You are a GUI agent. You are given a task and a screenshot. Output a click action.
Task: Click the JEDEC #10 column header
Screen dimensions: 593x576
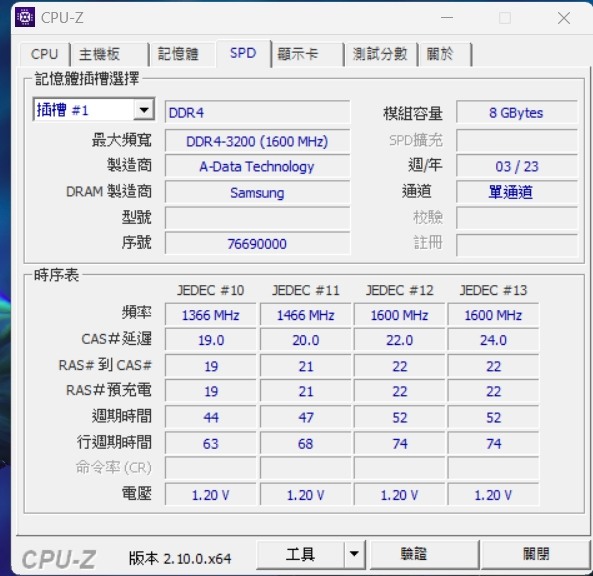[211, 290]
